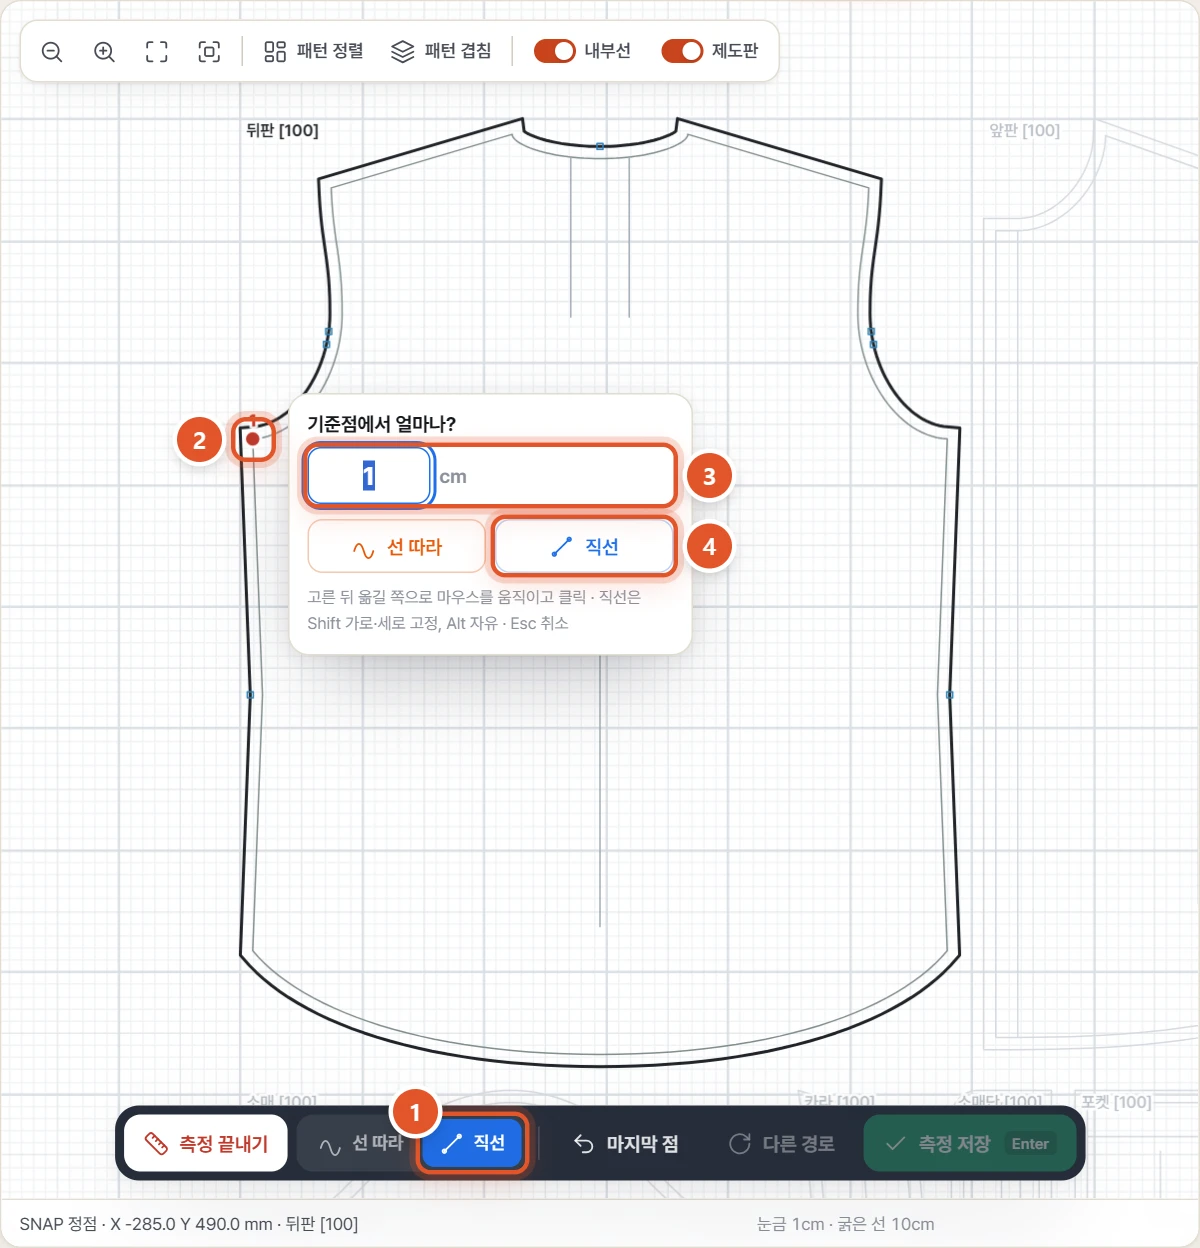Viewport: 1200px width, 1248px height.
Task: Select 패턴 겹침 pattern overlap tool
Action: point(441,51)
